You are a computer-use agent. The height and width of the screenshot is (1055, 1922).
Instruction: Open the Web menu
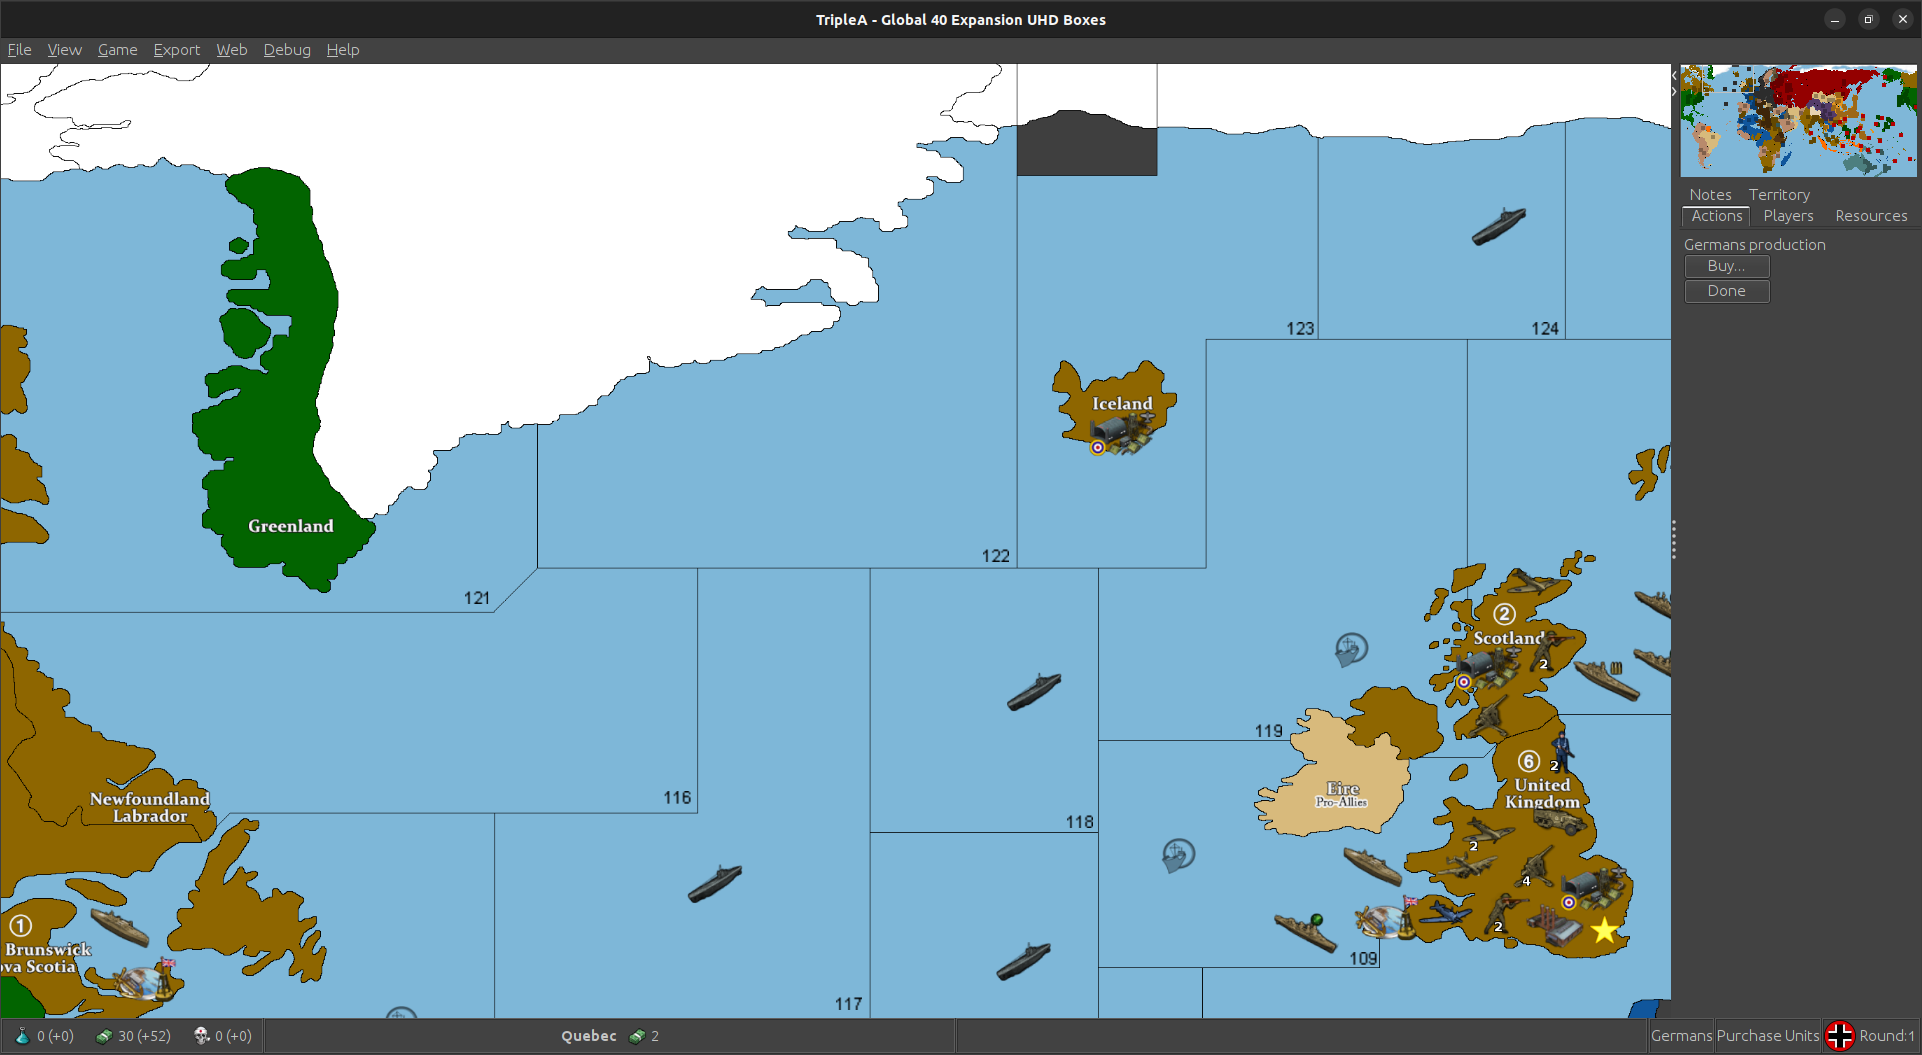pos(231,50)
